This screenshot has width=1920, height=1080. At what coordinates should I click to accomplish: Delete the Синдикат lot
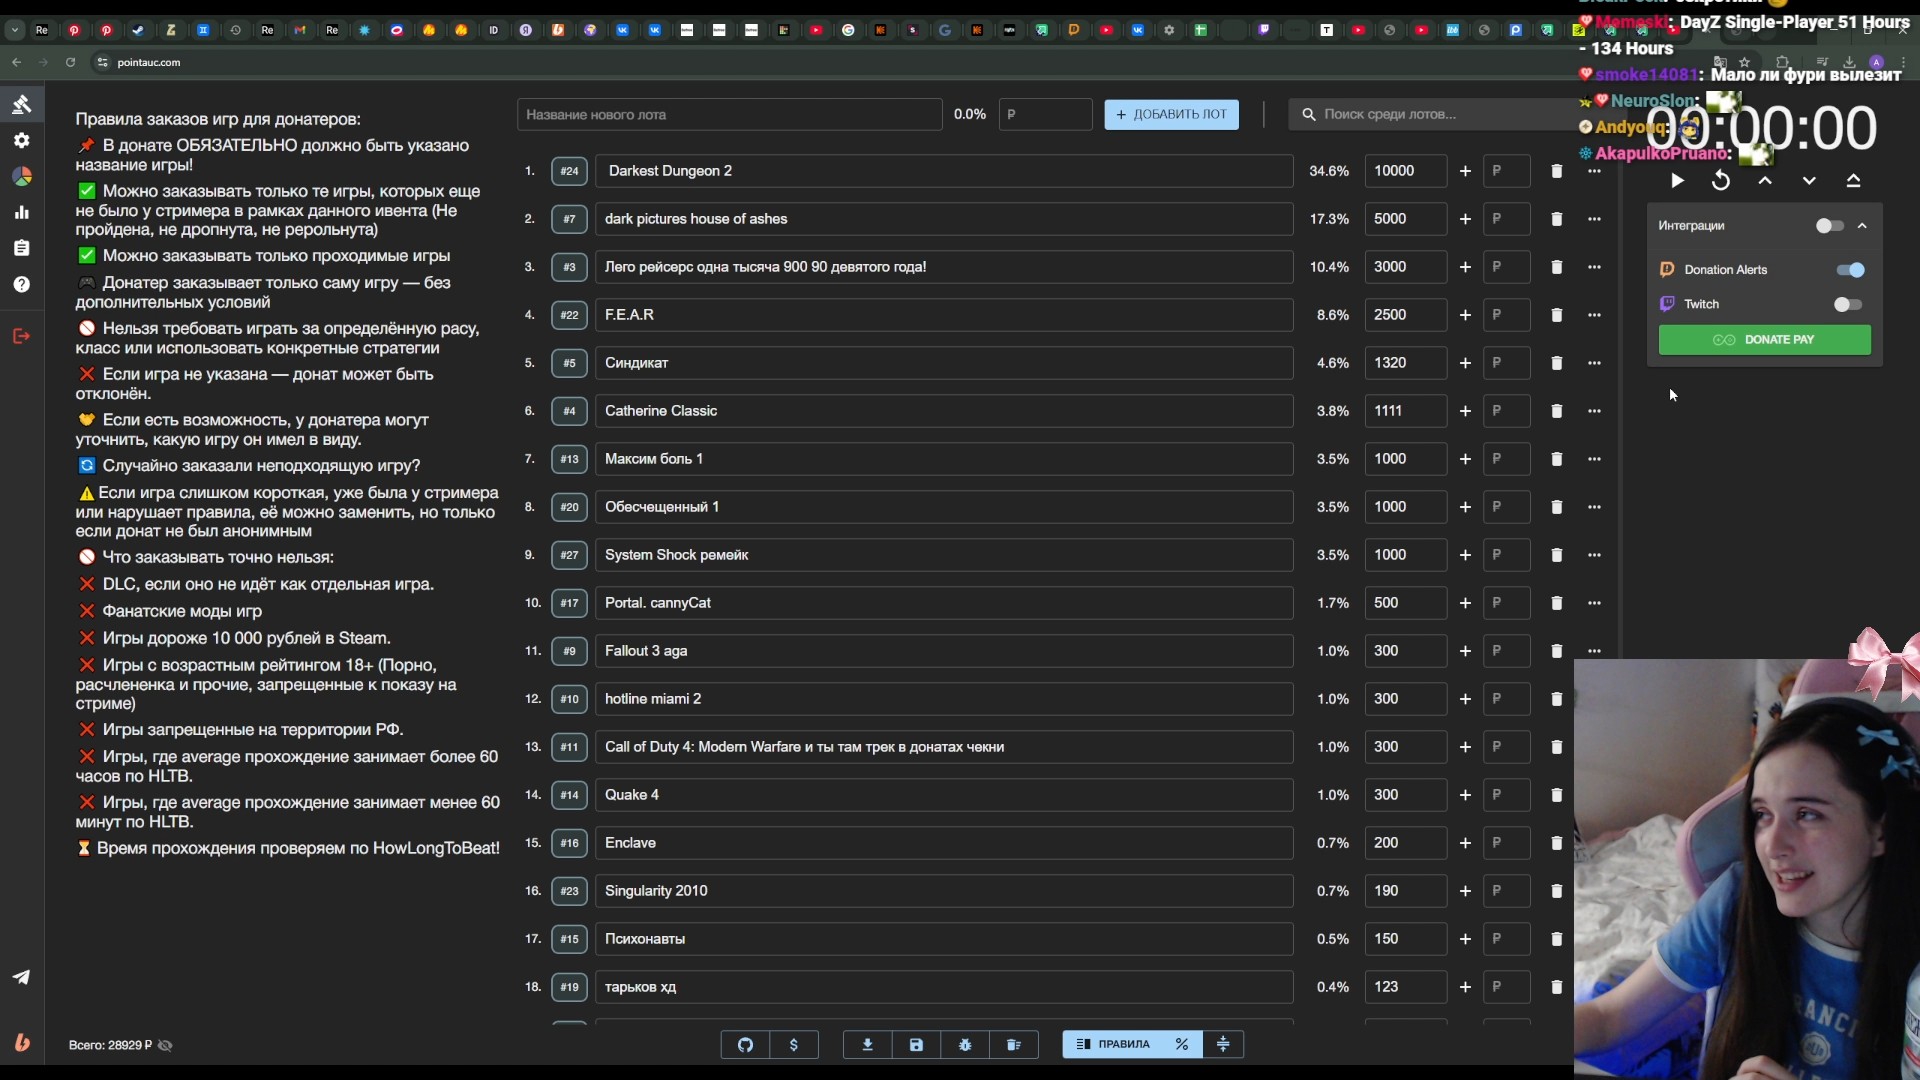(x=1556, y=363)
